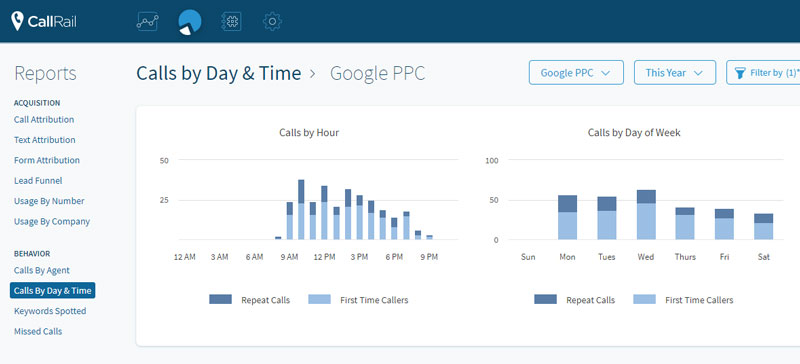Open the Filter by dropdown

coord(763,72)
